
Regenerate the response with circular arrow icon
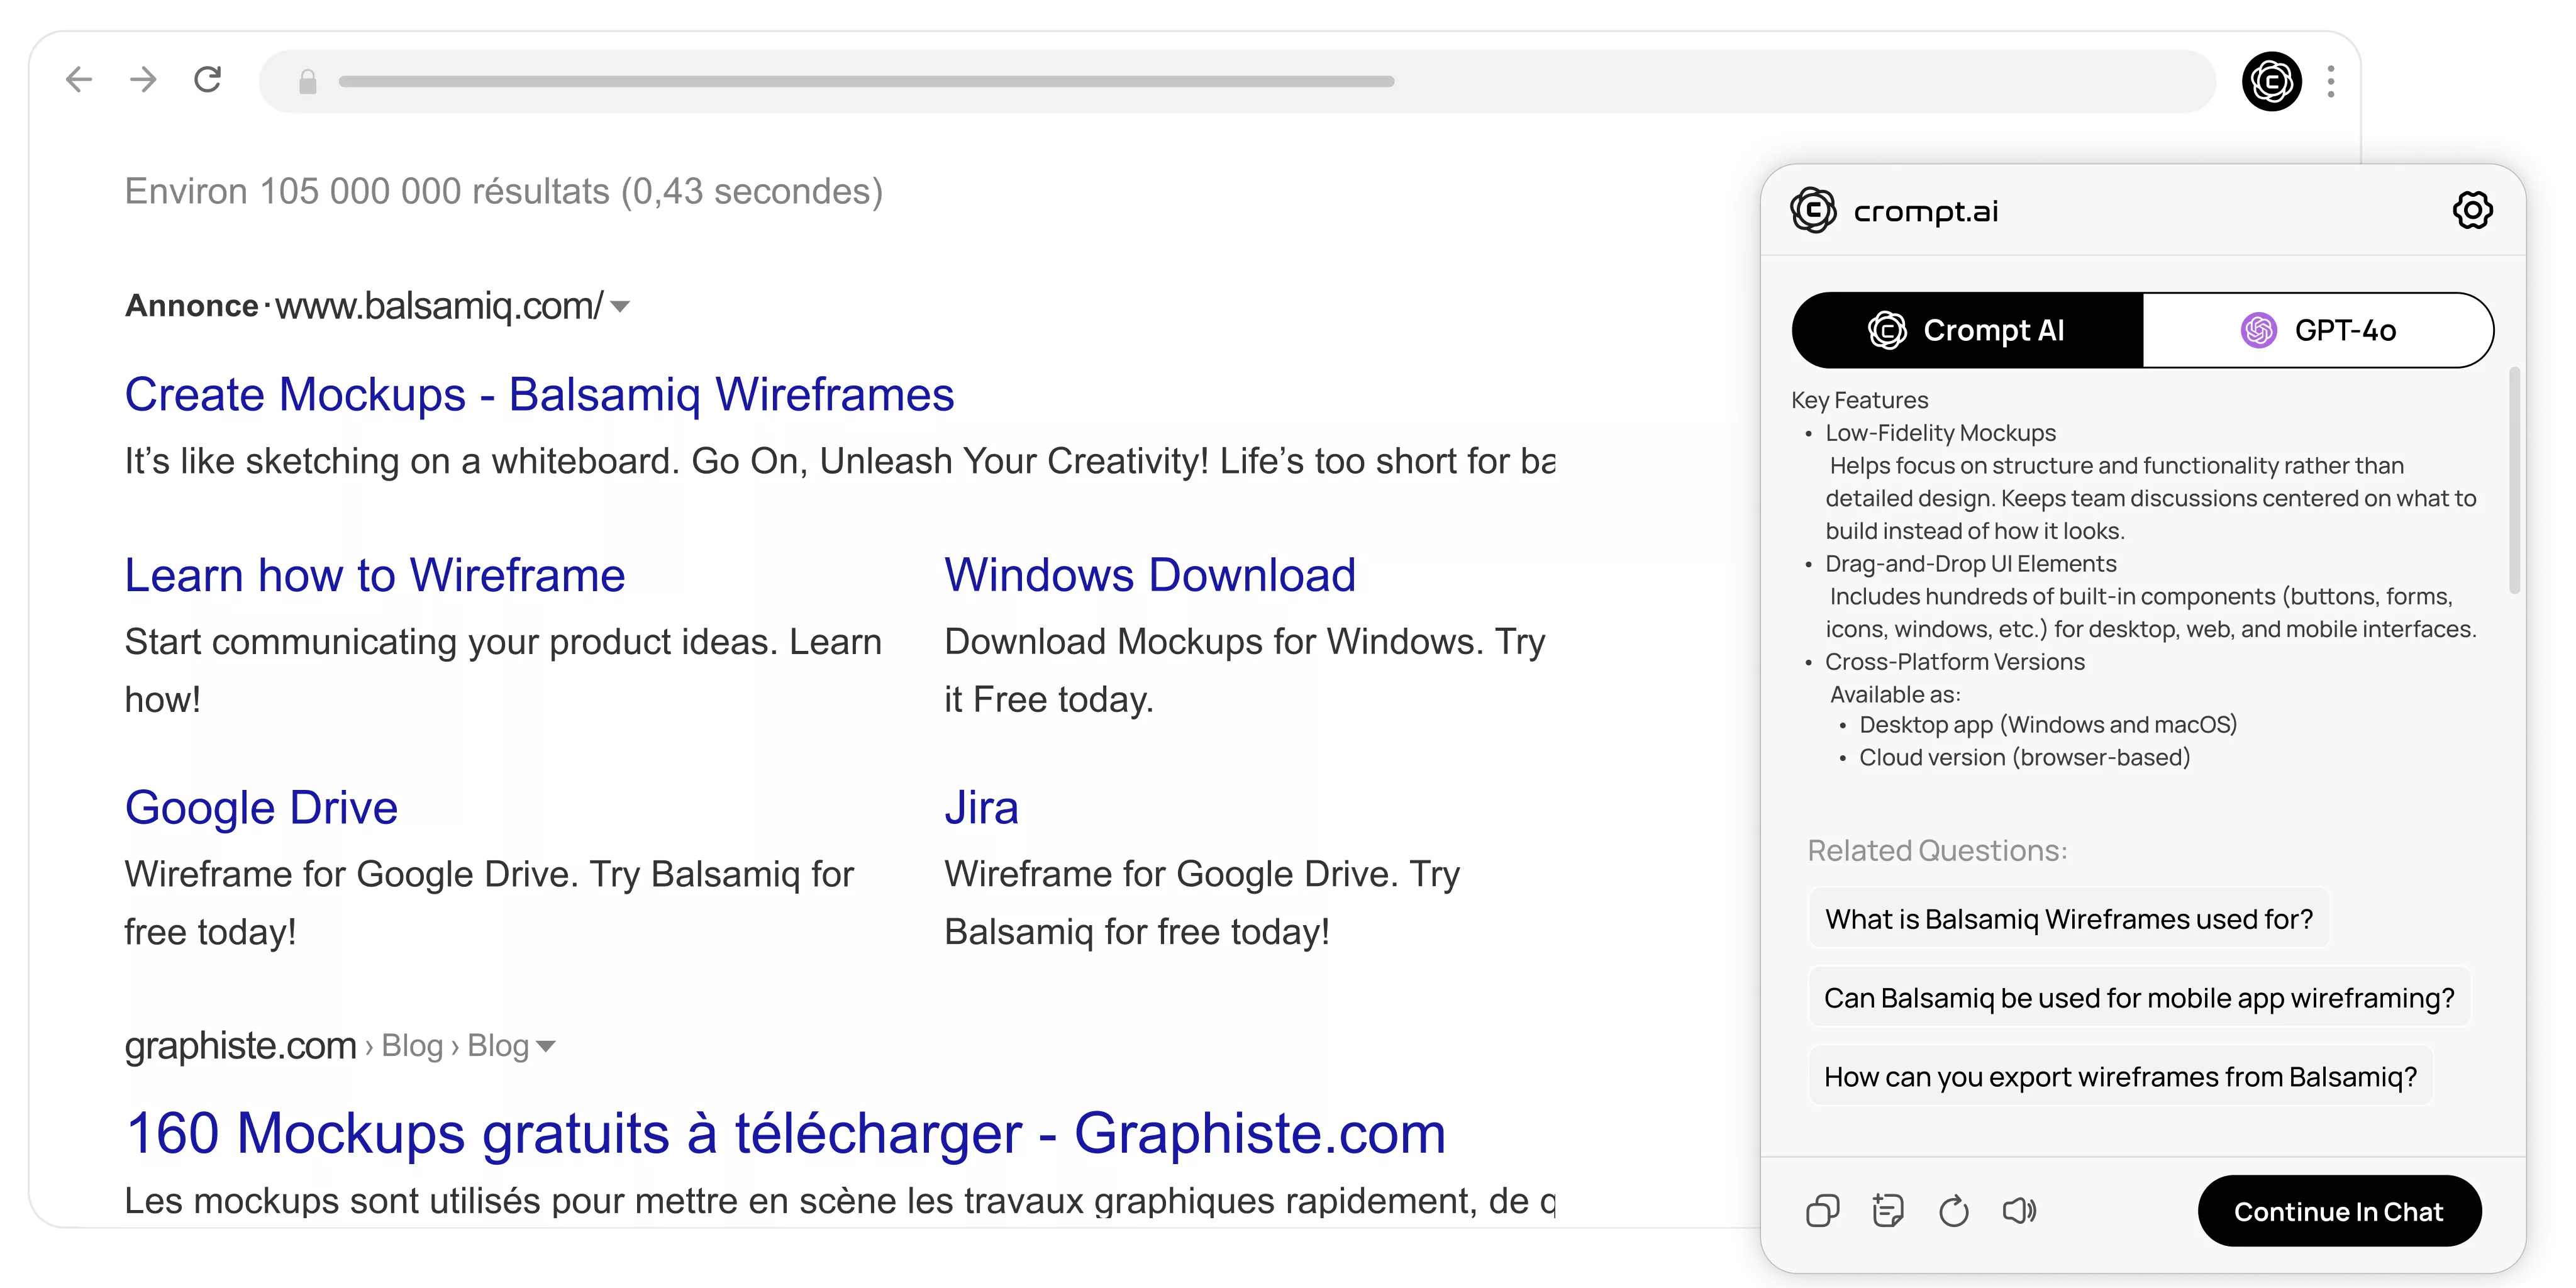pos(1953,1211)
